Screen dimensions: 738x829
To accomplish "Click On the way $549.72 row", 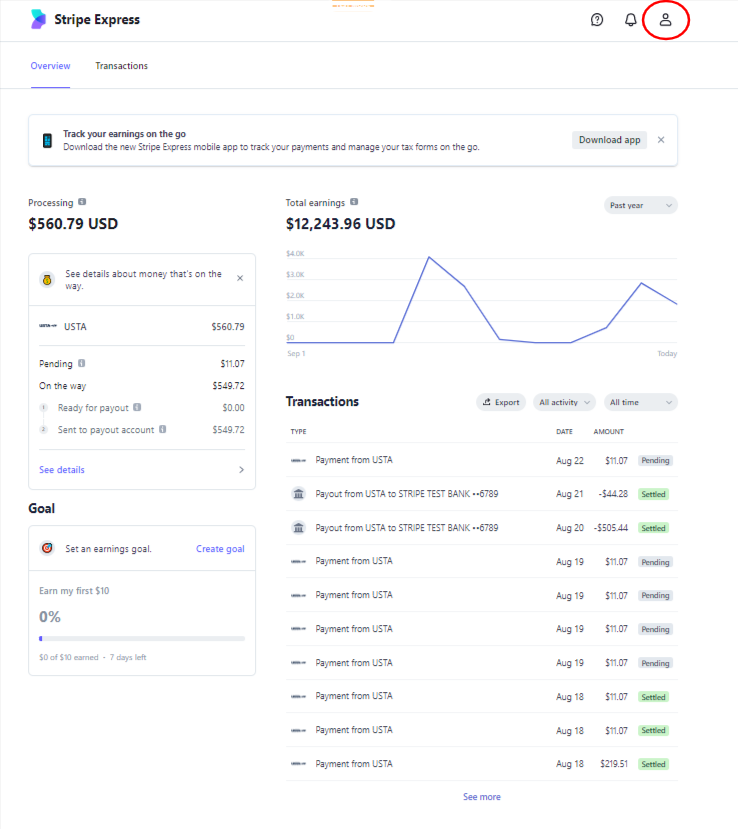I will coord(142,385).
